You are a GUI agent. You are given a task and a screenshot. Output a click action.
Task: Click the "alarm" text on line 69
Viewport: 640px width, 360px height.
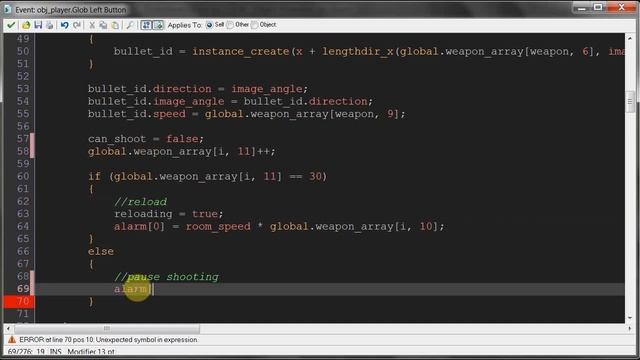[130, 289]
